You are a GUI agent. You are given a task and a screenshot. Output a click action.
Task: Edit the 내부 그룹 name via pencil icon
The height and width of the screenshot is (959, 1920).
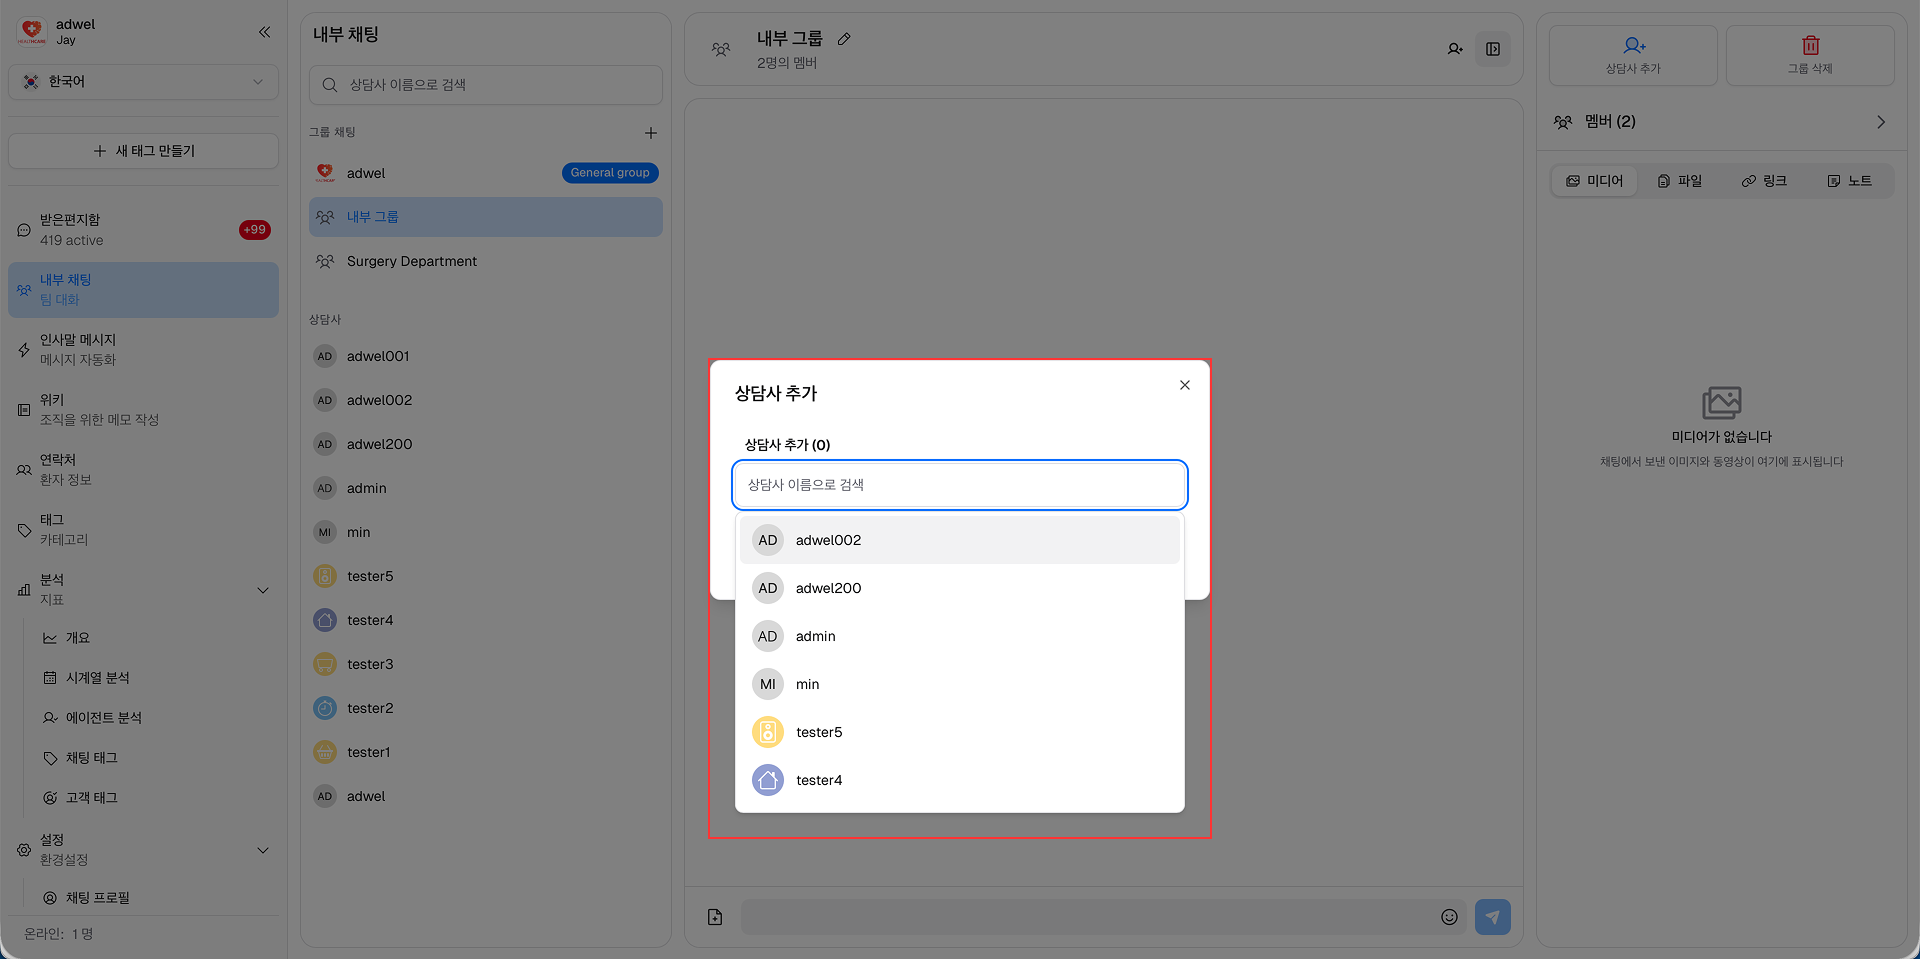click(845, 37)
